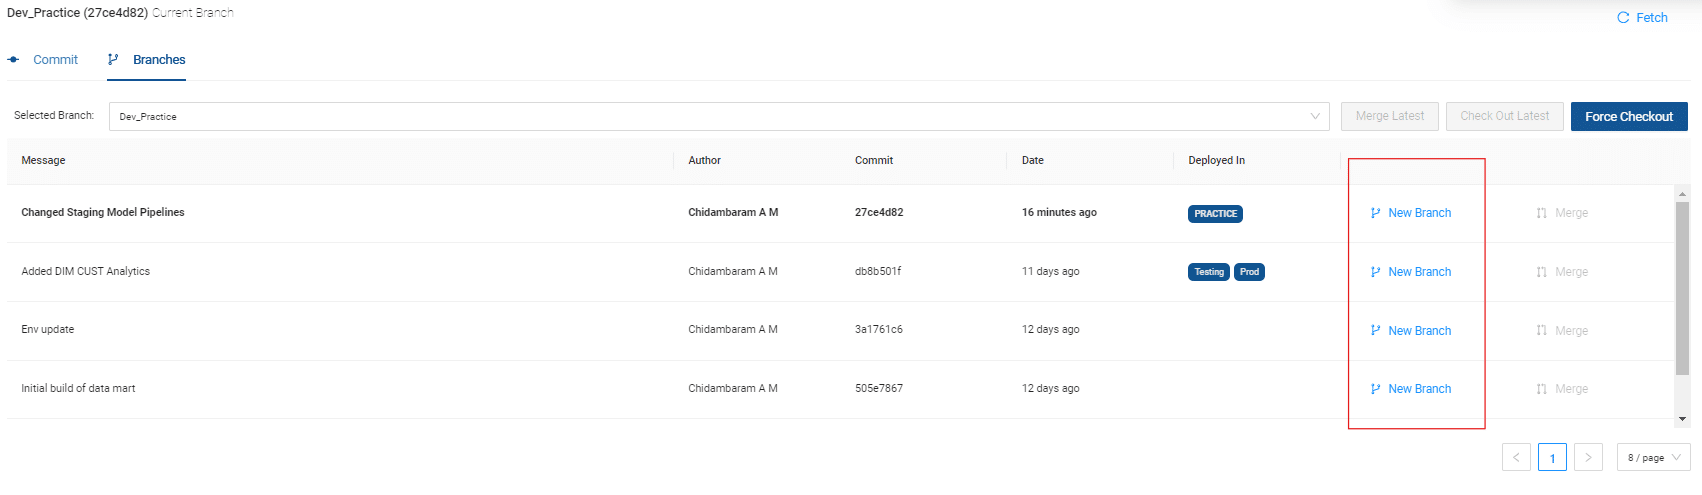The width and height of the screenshot is (1702, 495).
Task: Click the Fetch refresh icon
Action: click(x=1623, y=18)
